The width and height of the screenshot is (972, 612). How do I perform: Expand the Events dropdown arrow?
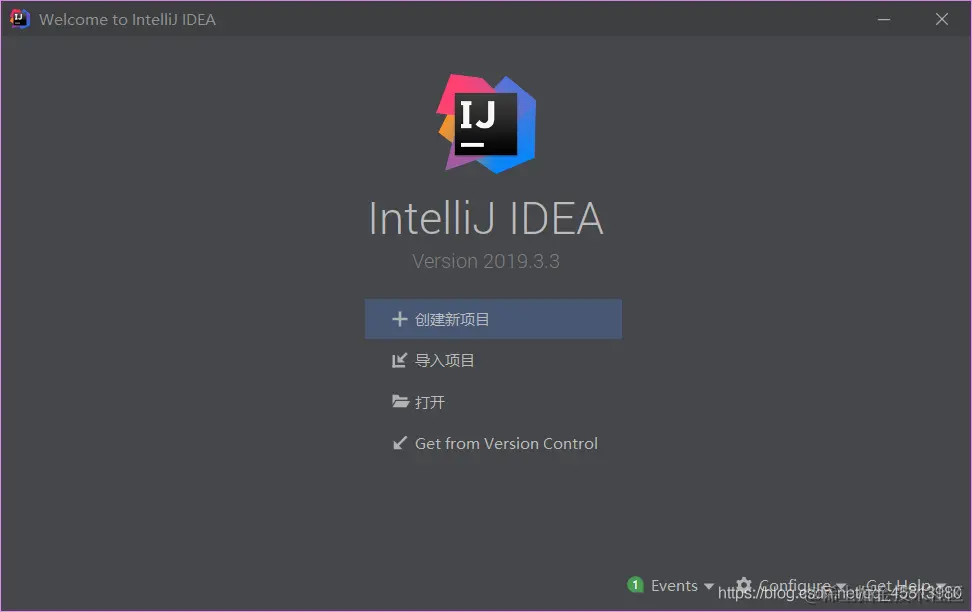coord(709,585)
